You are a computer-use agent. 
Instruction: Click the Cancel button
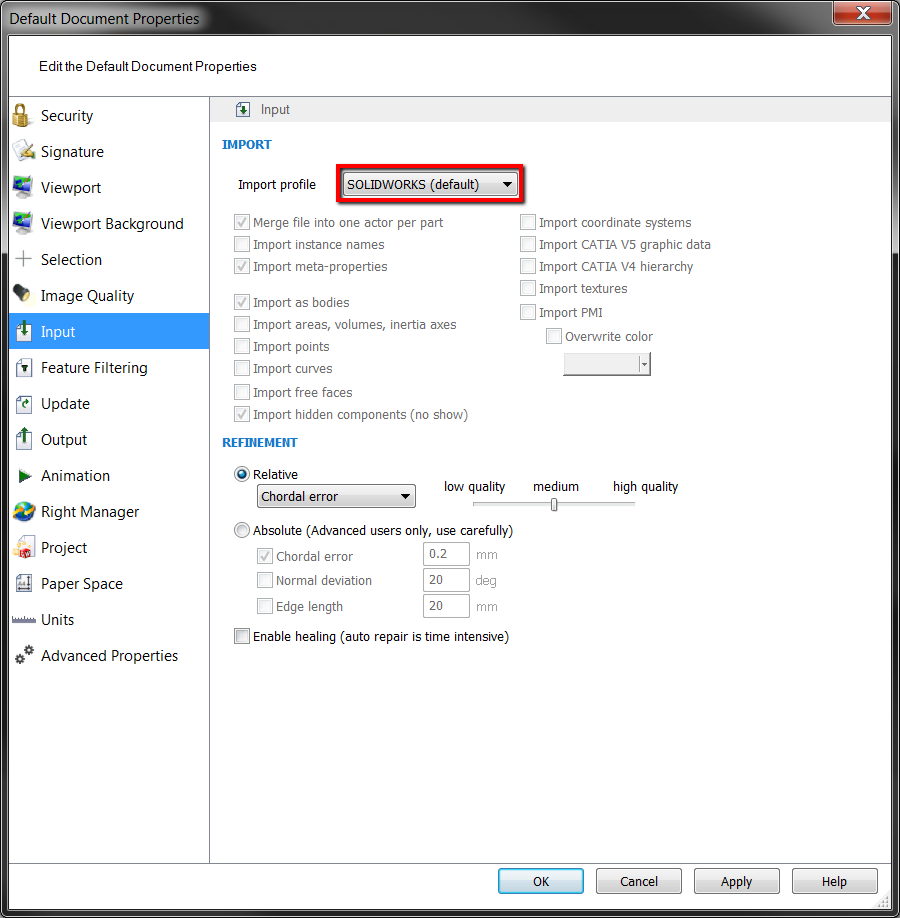click(x=639, y=881)
